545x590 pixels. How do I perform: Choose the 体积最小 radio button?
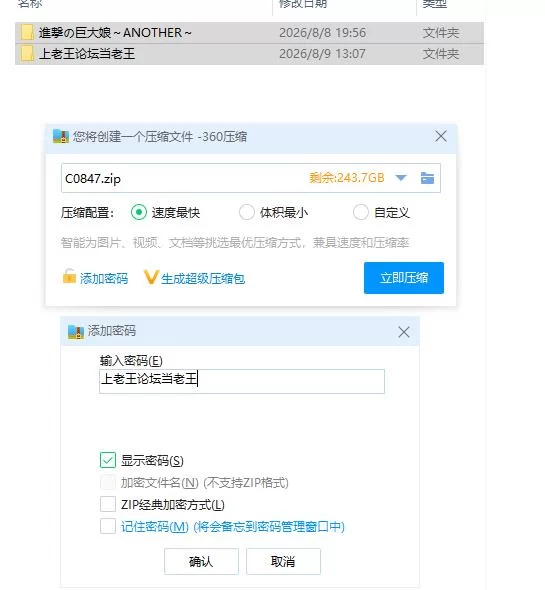coord(247,212)
